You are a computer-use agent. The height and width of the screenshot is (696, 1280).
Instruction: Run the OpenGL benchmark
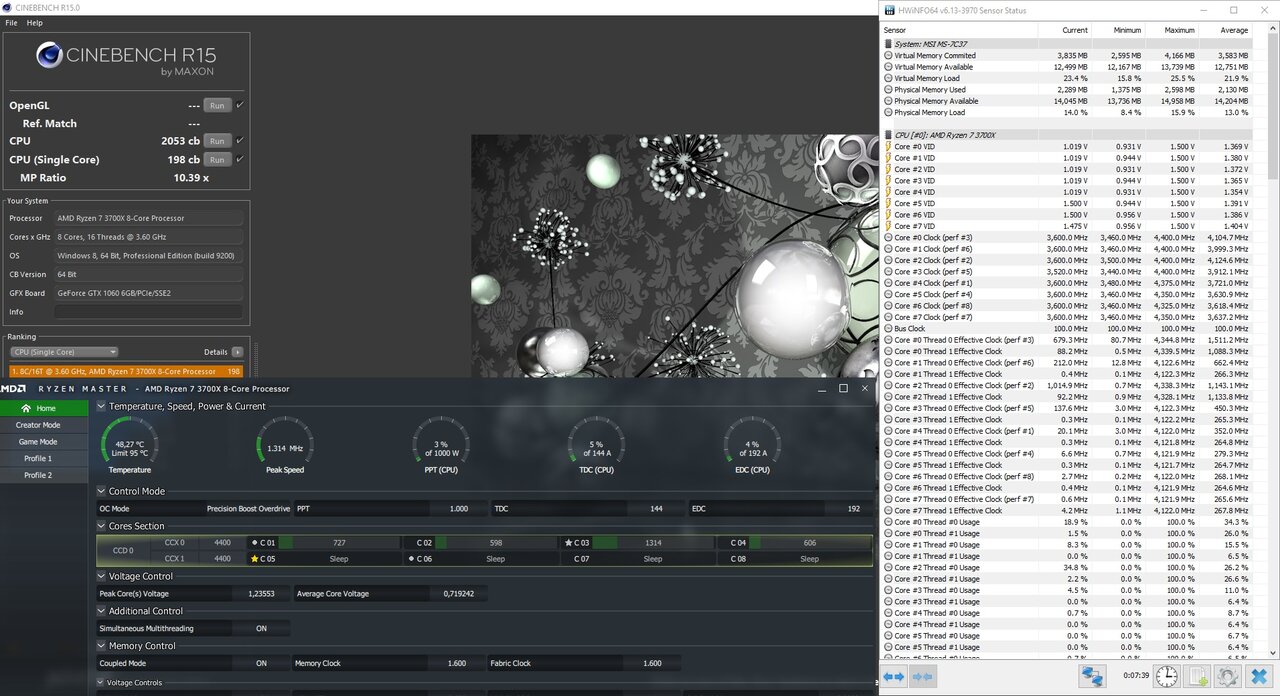coord(217,105)
